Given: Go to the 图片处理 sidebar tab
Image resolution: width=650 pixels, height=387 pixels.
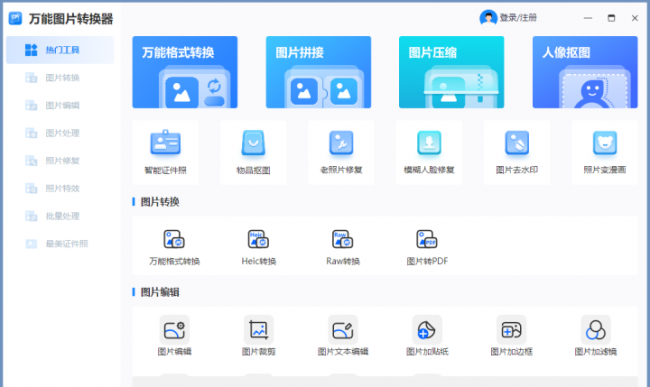Looking at the screenshot, I should tap(60, 133).
